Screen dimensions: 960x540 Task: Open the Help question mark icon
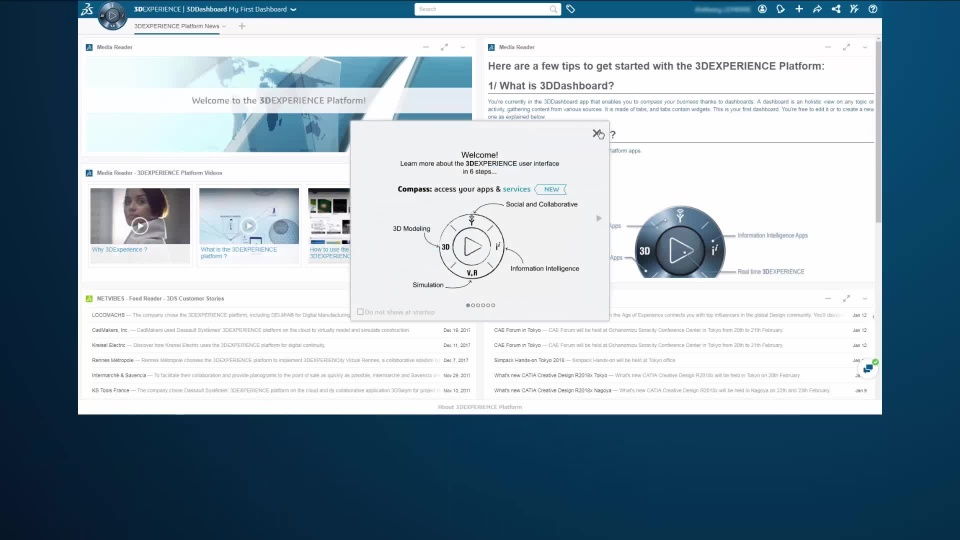(873, 9)
